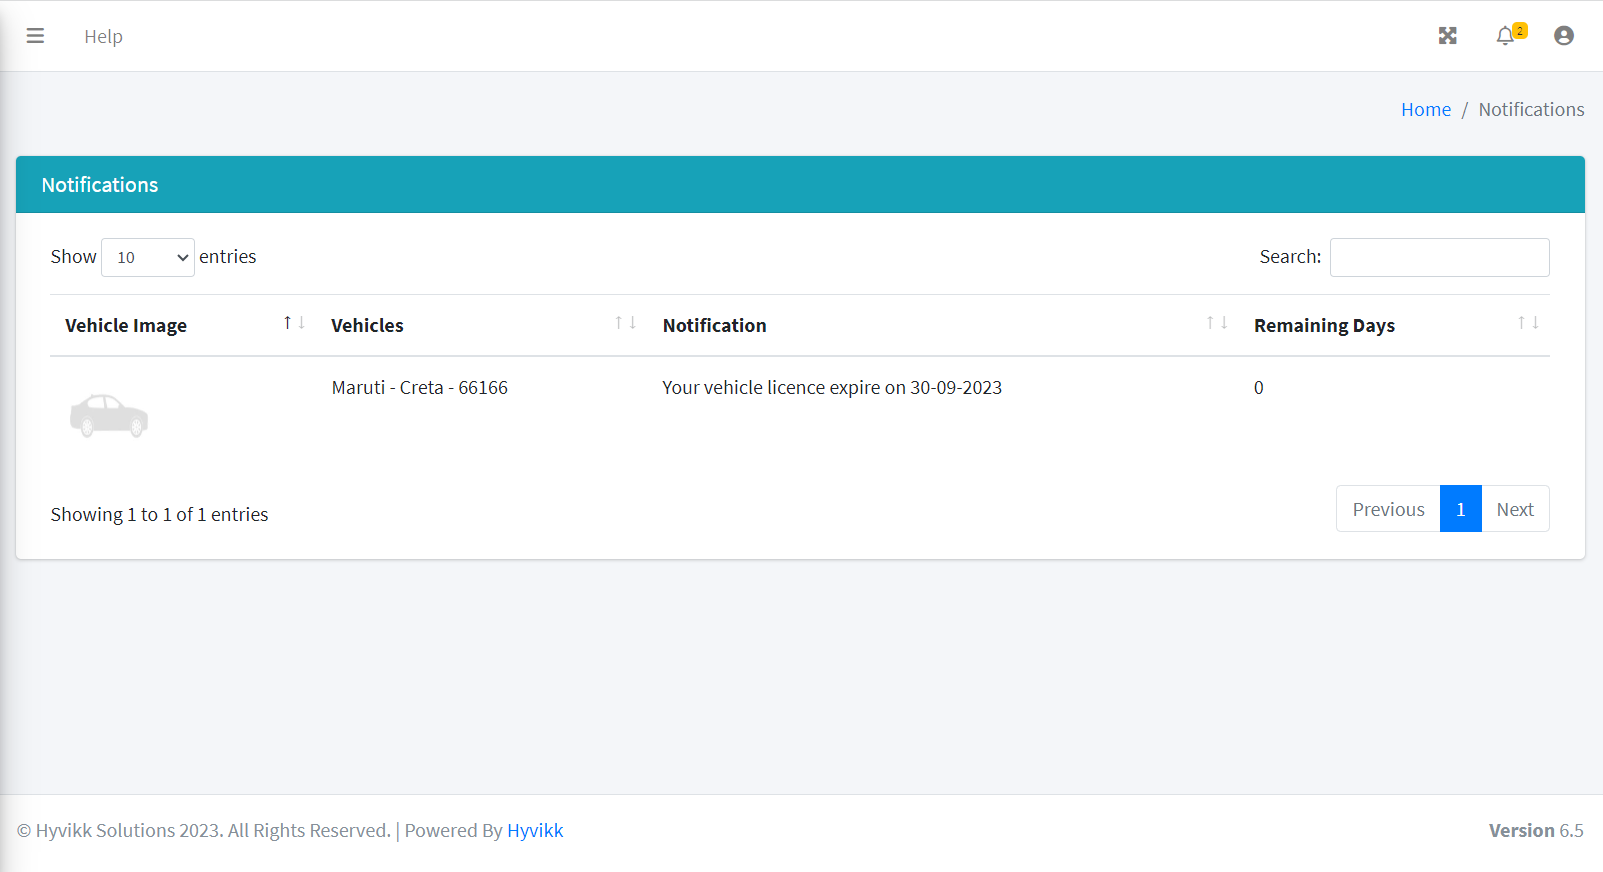Open the user profile icon
Screen dimensions: 1603x872
[x=1563, y=36]
